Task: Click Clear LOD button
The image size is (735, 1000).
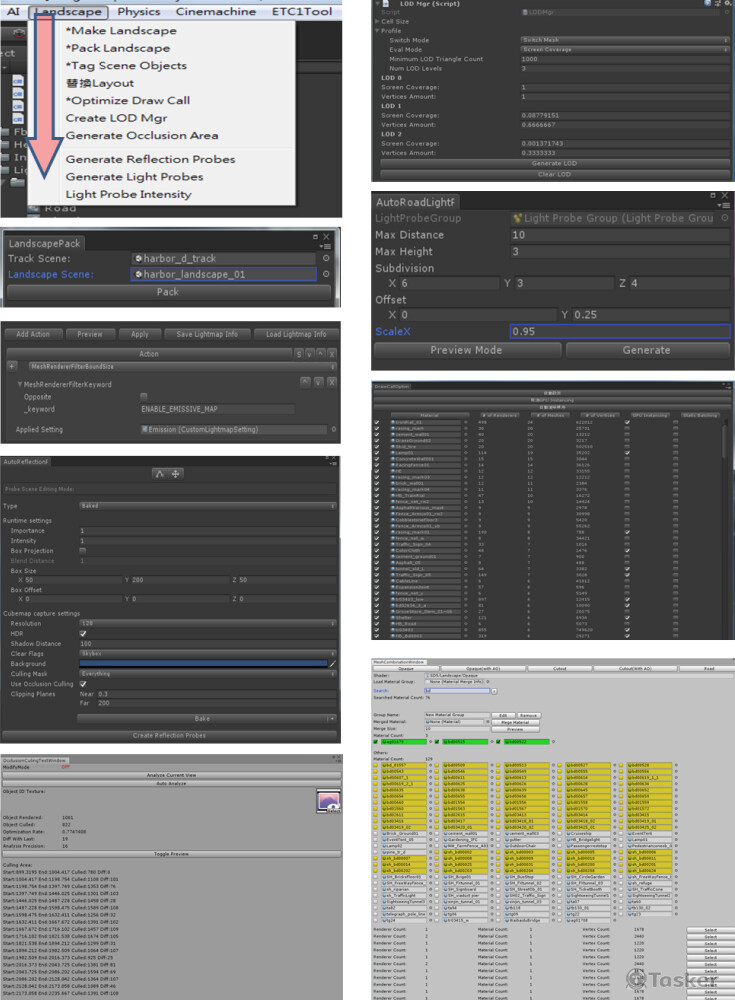Action: 554,174
